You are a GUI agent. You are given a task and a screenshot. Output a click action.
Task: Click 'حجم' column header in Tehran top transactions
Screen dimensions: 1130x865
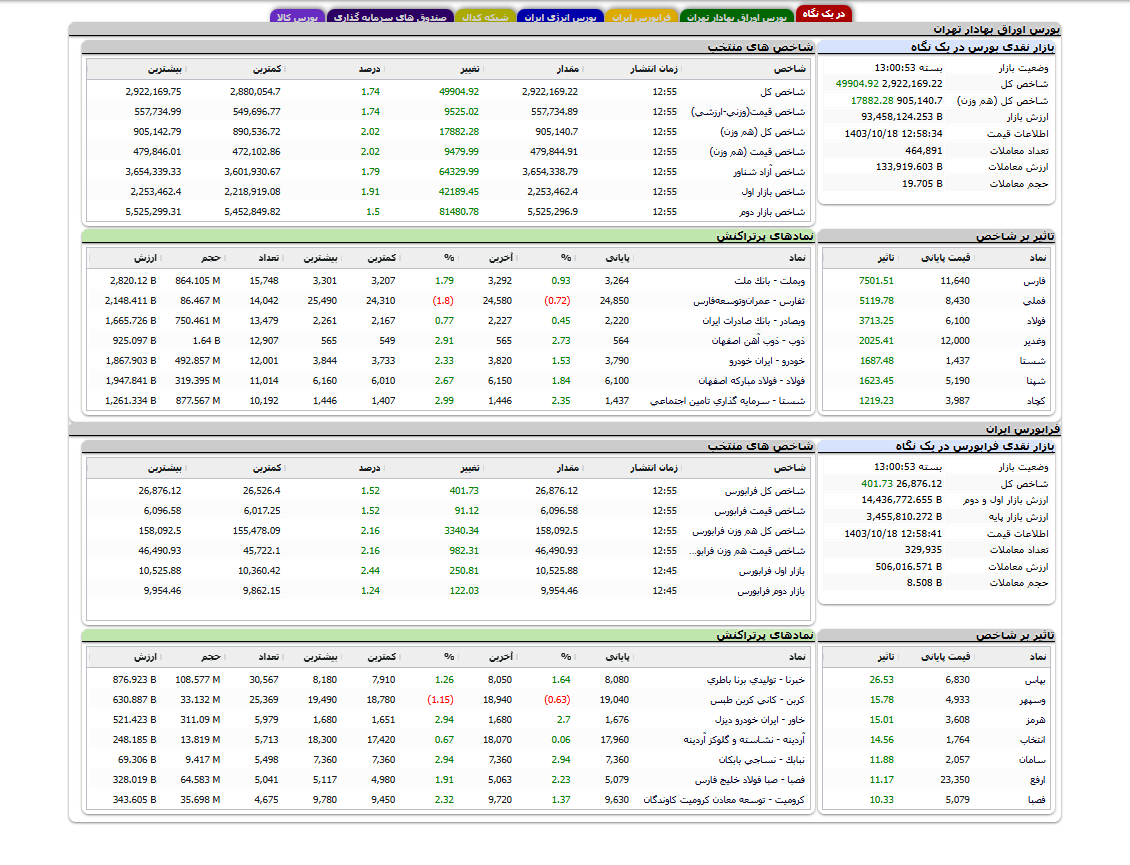(x=210, y=258)
